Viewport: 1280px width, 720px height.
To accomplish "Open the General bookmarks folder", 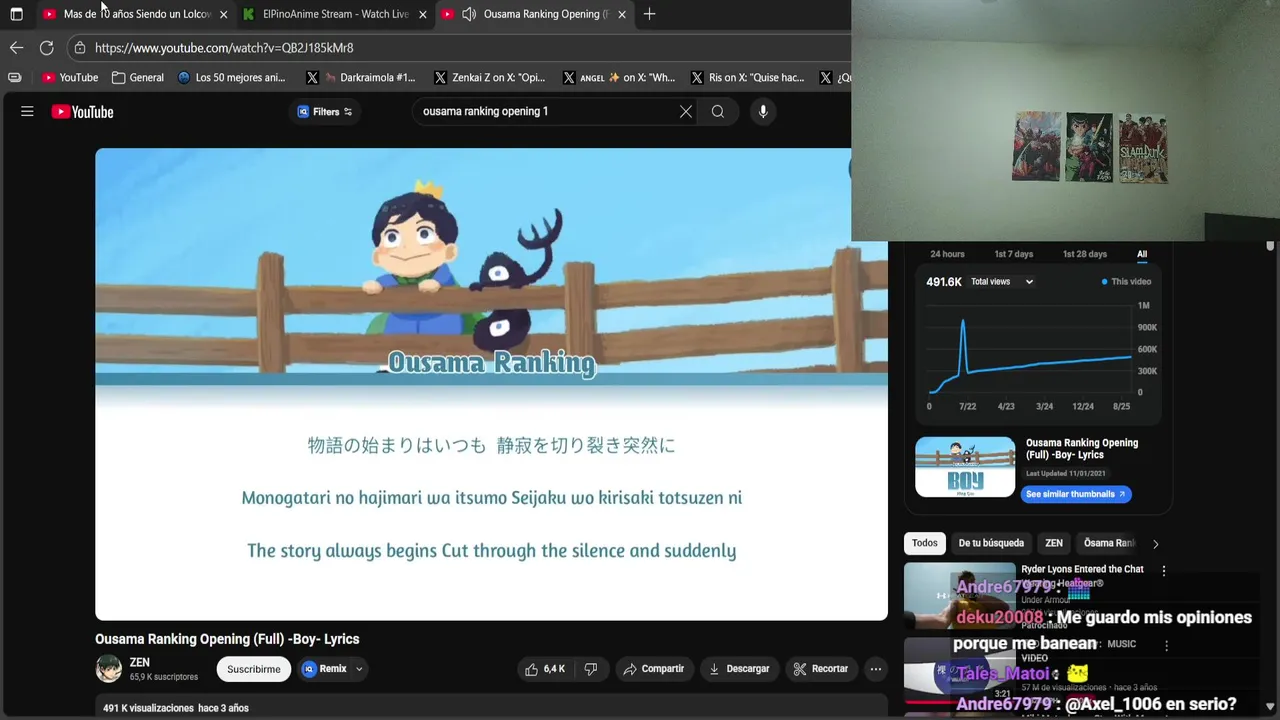I will tap(138, 77).
